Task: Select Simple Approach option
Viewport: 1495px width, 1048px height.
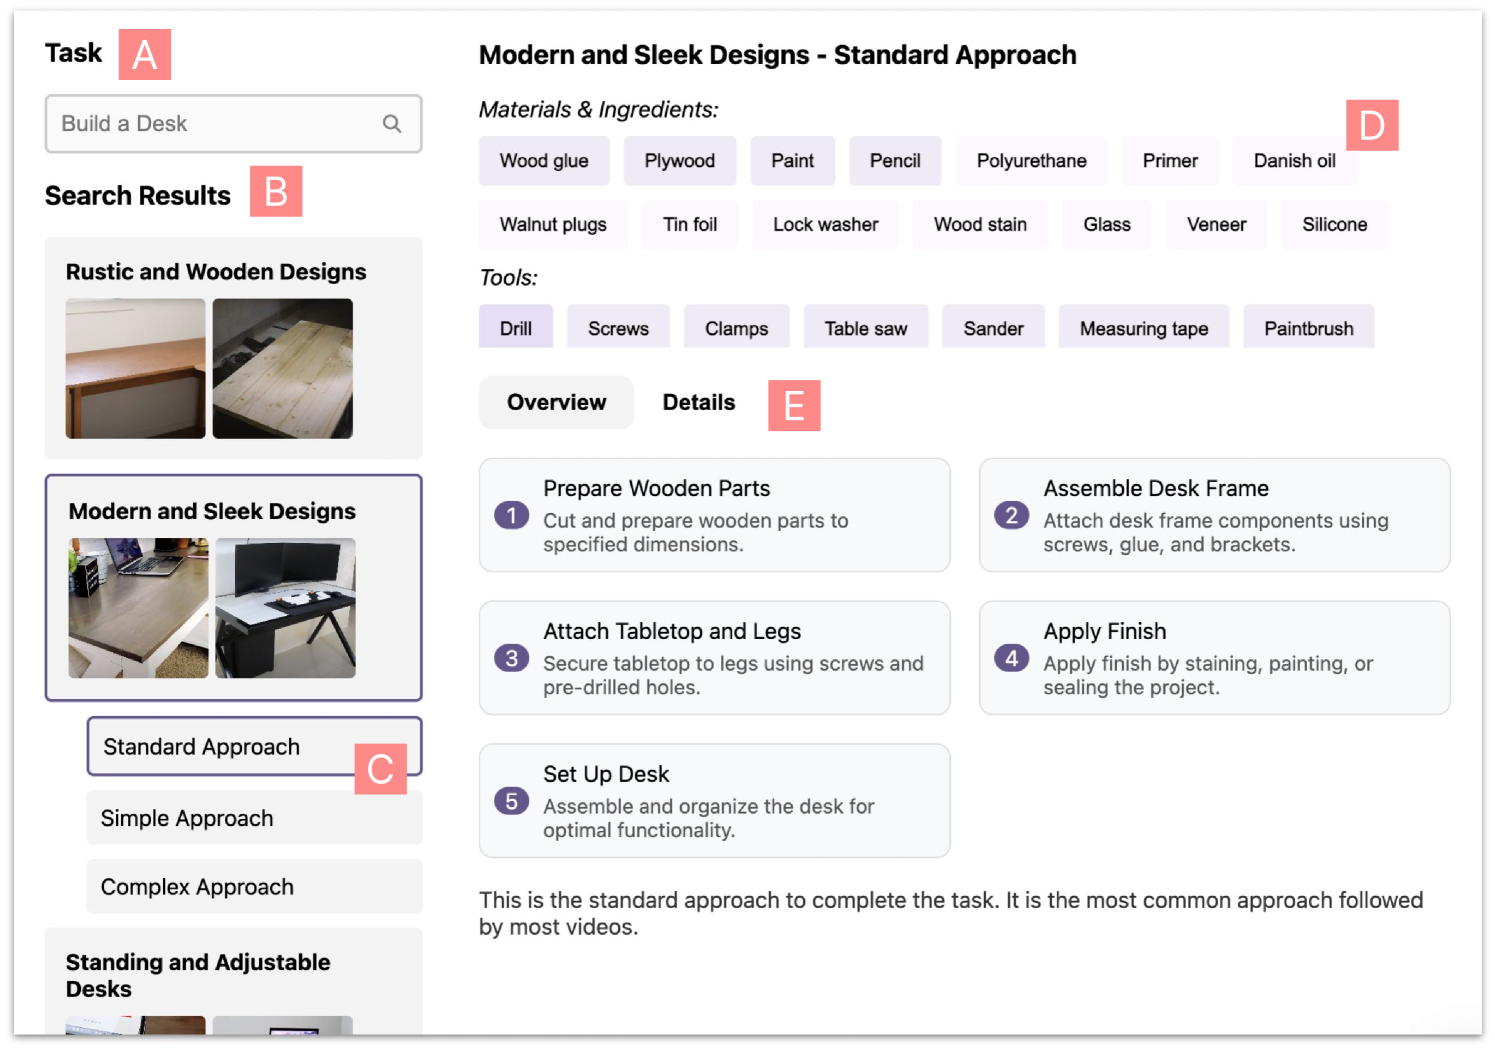Action: pyautogui.click(x=254, y=818)
